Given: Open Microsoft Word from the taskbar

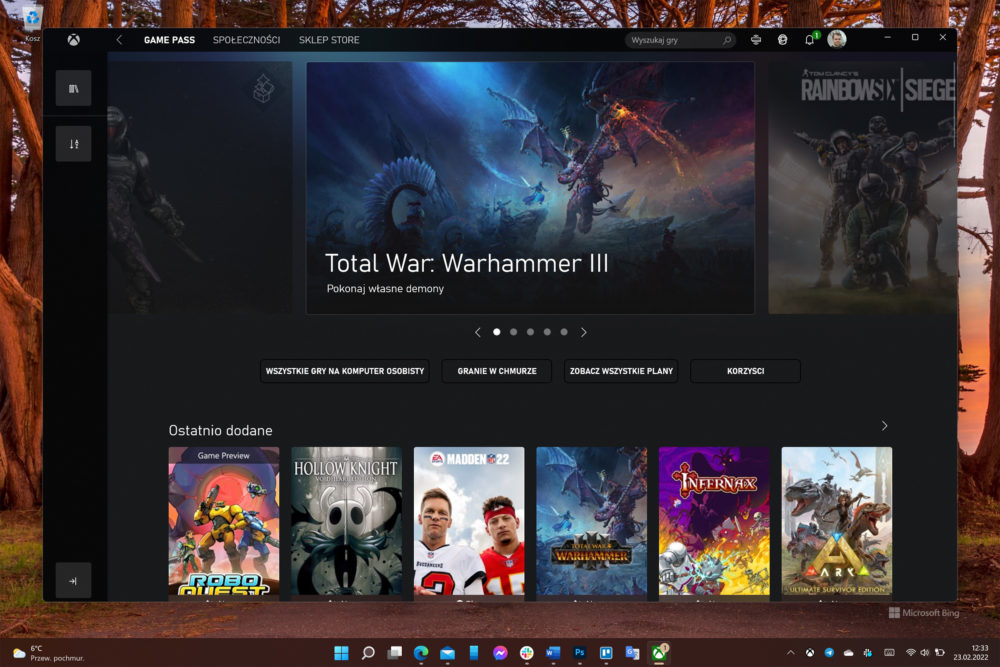Looking at the screenshot, I should 553,653.
